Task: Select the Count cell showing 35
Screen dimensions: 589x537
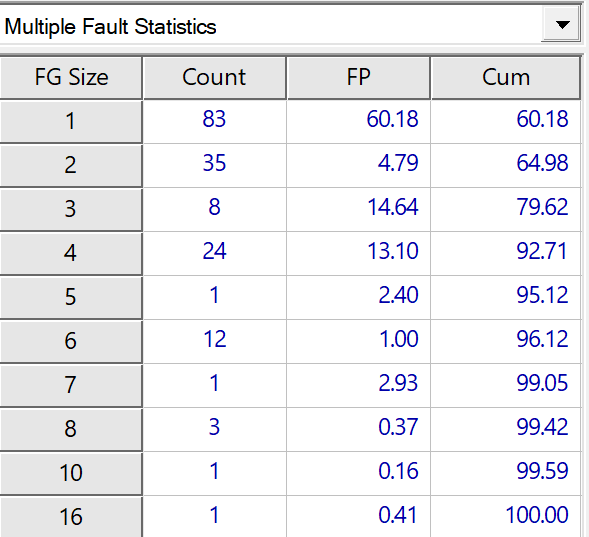Action: click(x=214, y=166)
